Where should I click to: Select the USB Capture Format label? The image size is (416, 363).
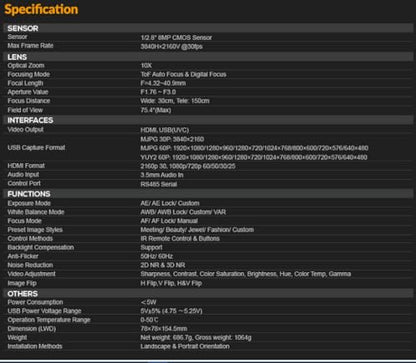tap(36, 148)
